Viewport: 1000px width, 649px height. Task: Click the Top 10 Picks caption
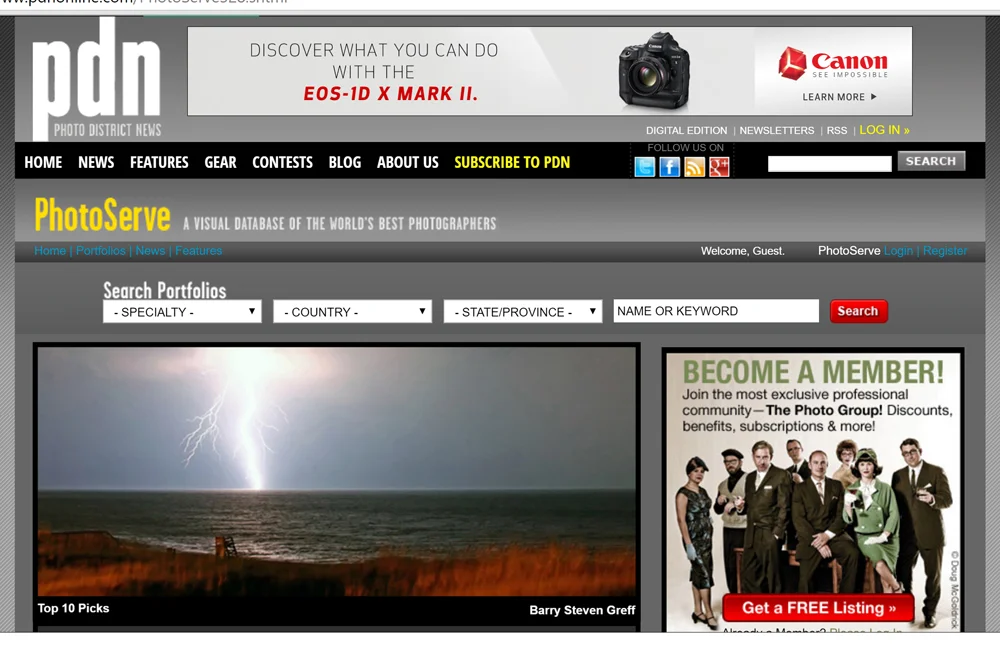point(73,608)
